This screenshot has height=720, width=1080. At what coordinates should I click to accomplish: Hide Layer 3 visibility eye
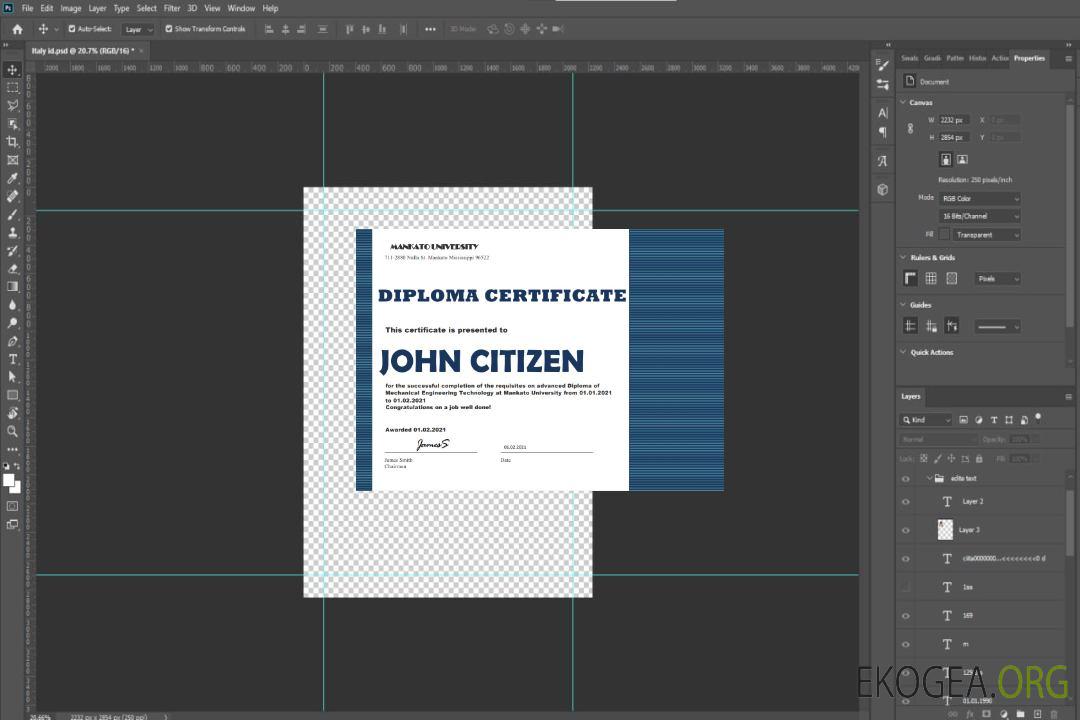pyautogui.click(x=906, y=531)
